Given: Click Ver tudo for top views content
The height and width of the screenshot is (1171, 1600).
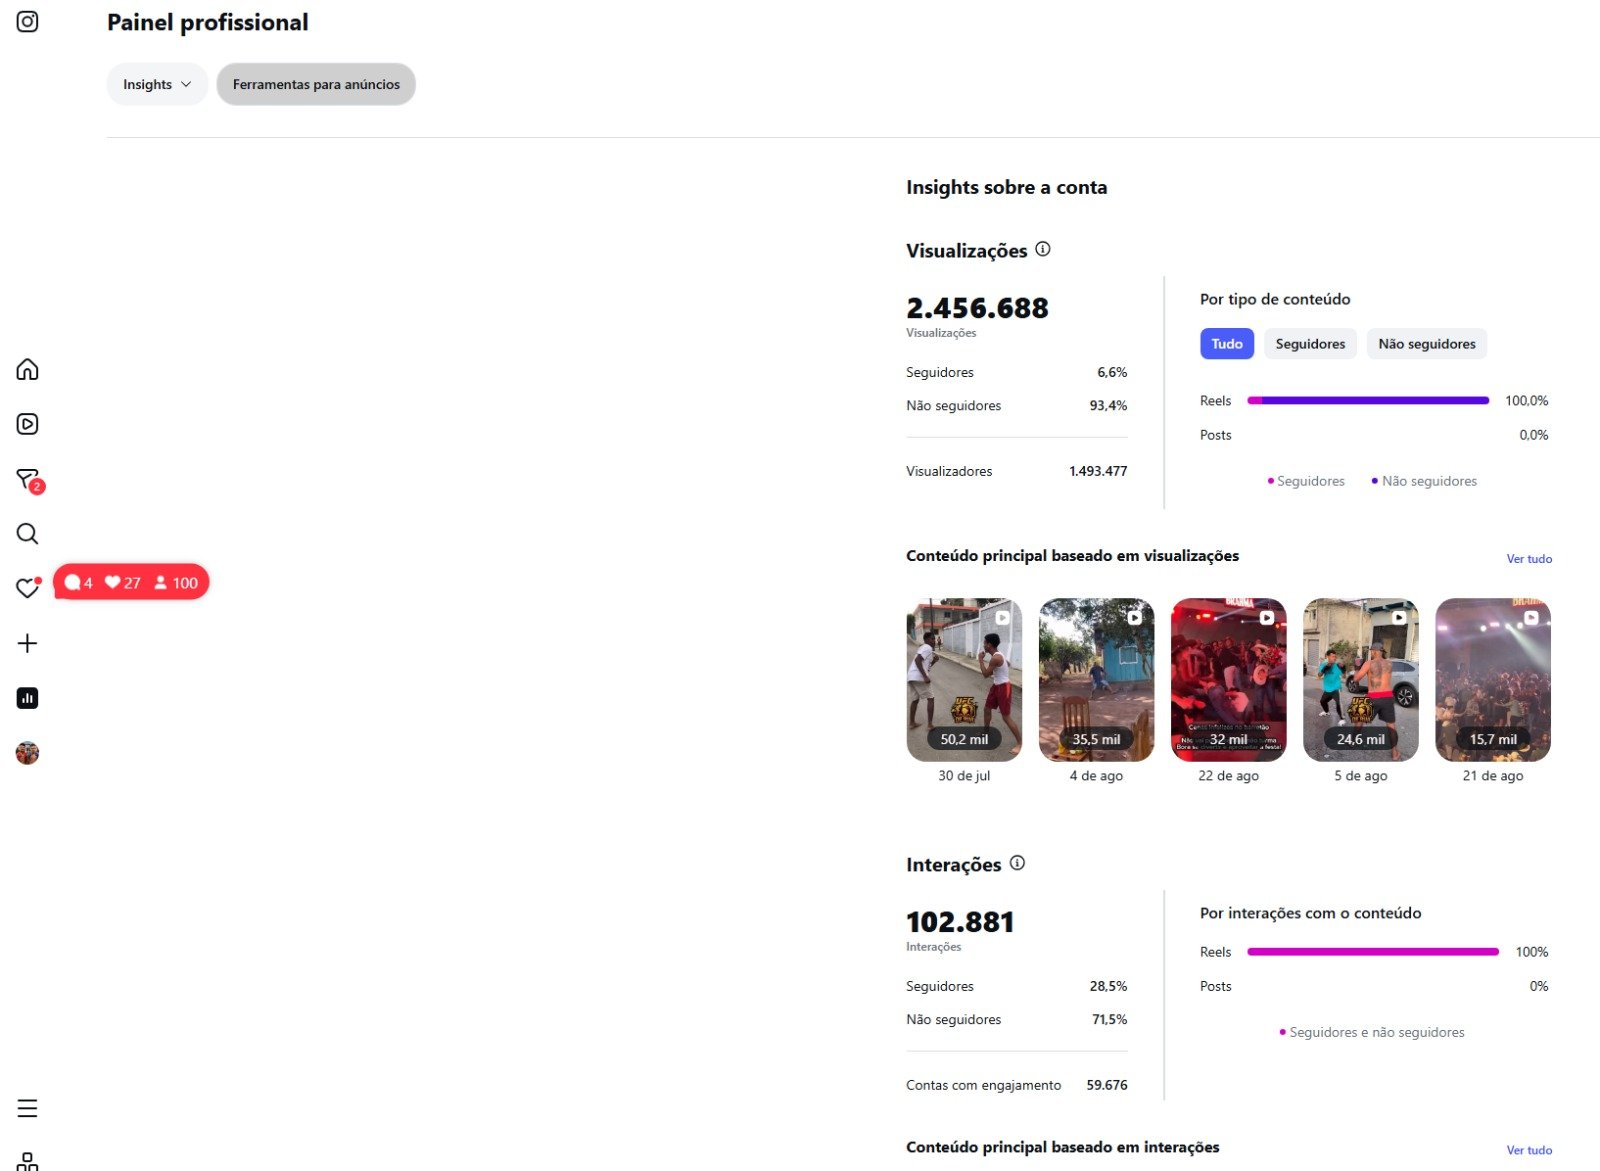Looking at the screenshot, I should [1529, 559].
